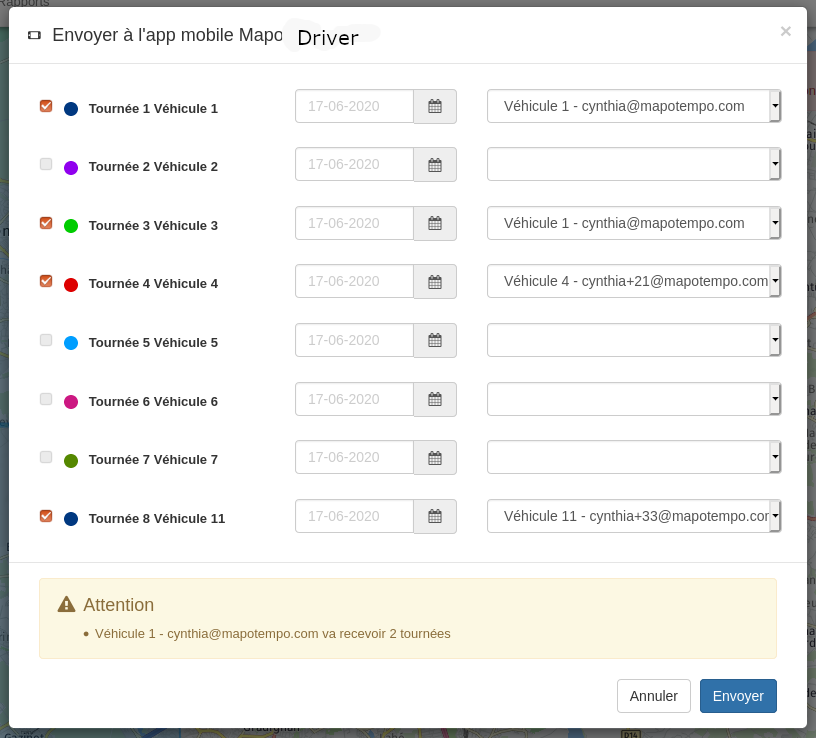Focus the date field for Tournée 8
The height and width of the screenshot is (738, 816).
tap(354, 516)
